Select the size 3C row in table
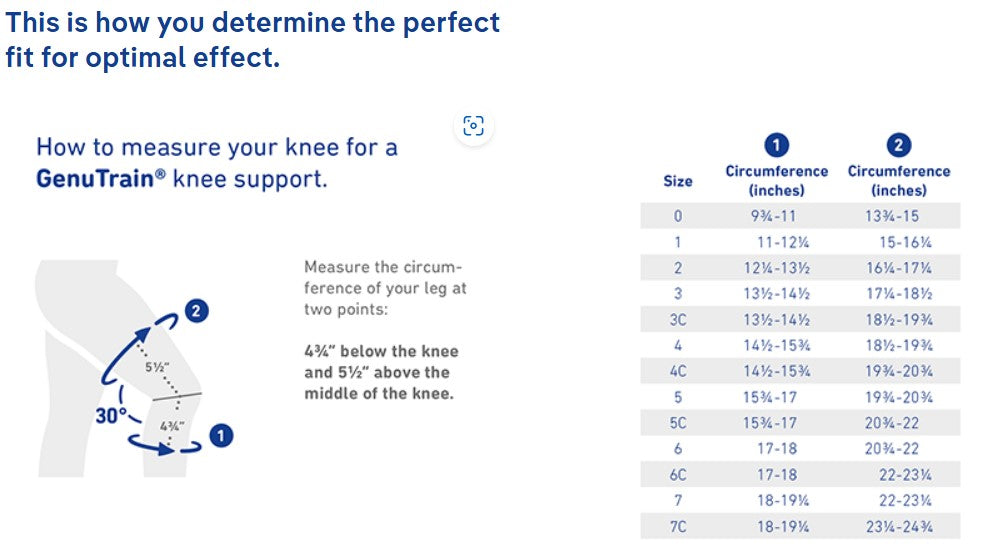 coord(800,320)
